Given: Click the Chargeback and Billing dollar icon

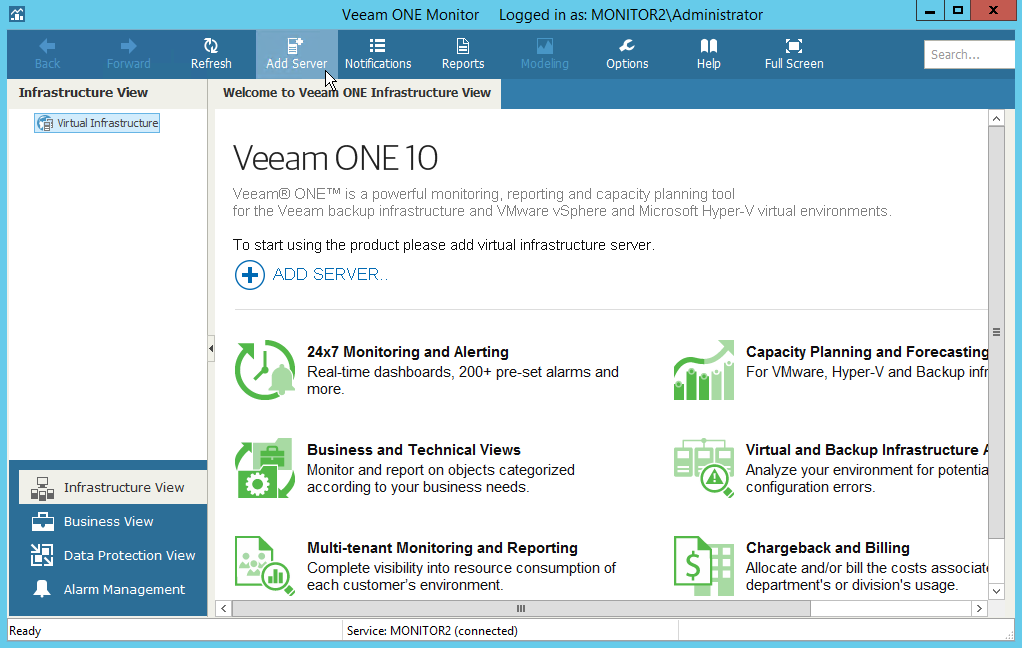Looking at the screenshot, I should [704, 566].
